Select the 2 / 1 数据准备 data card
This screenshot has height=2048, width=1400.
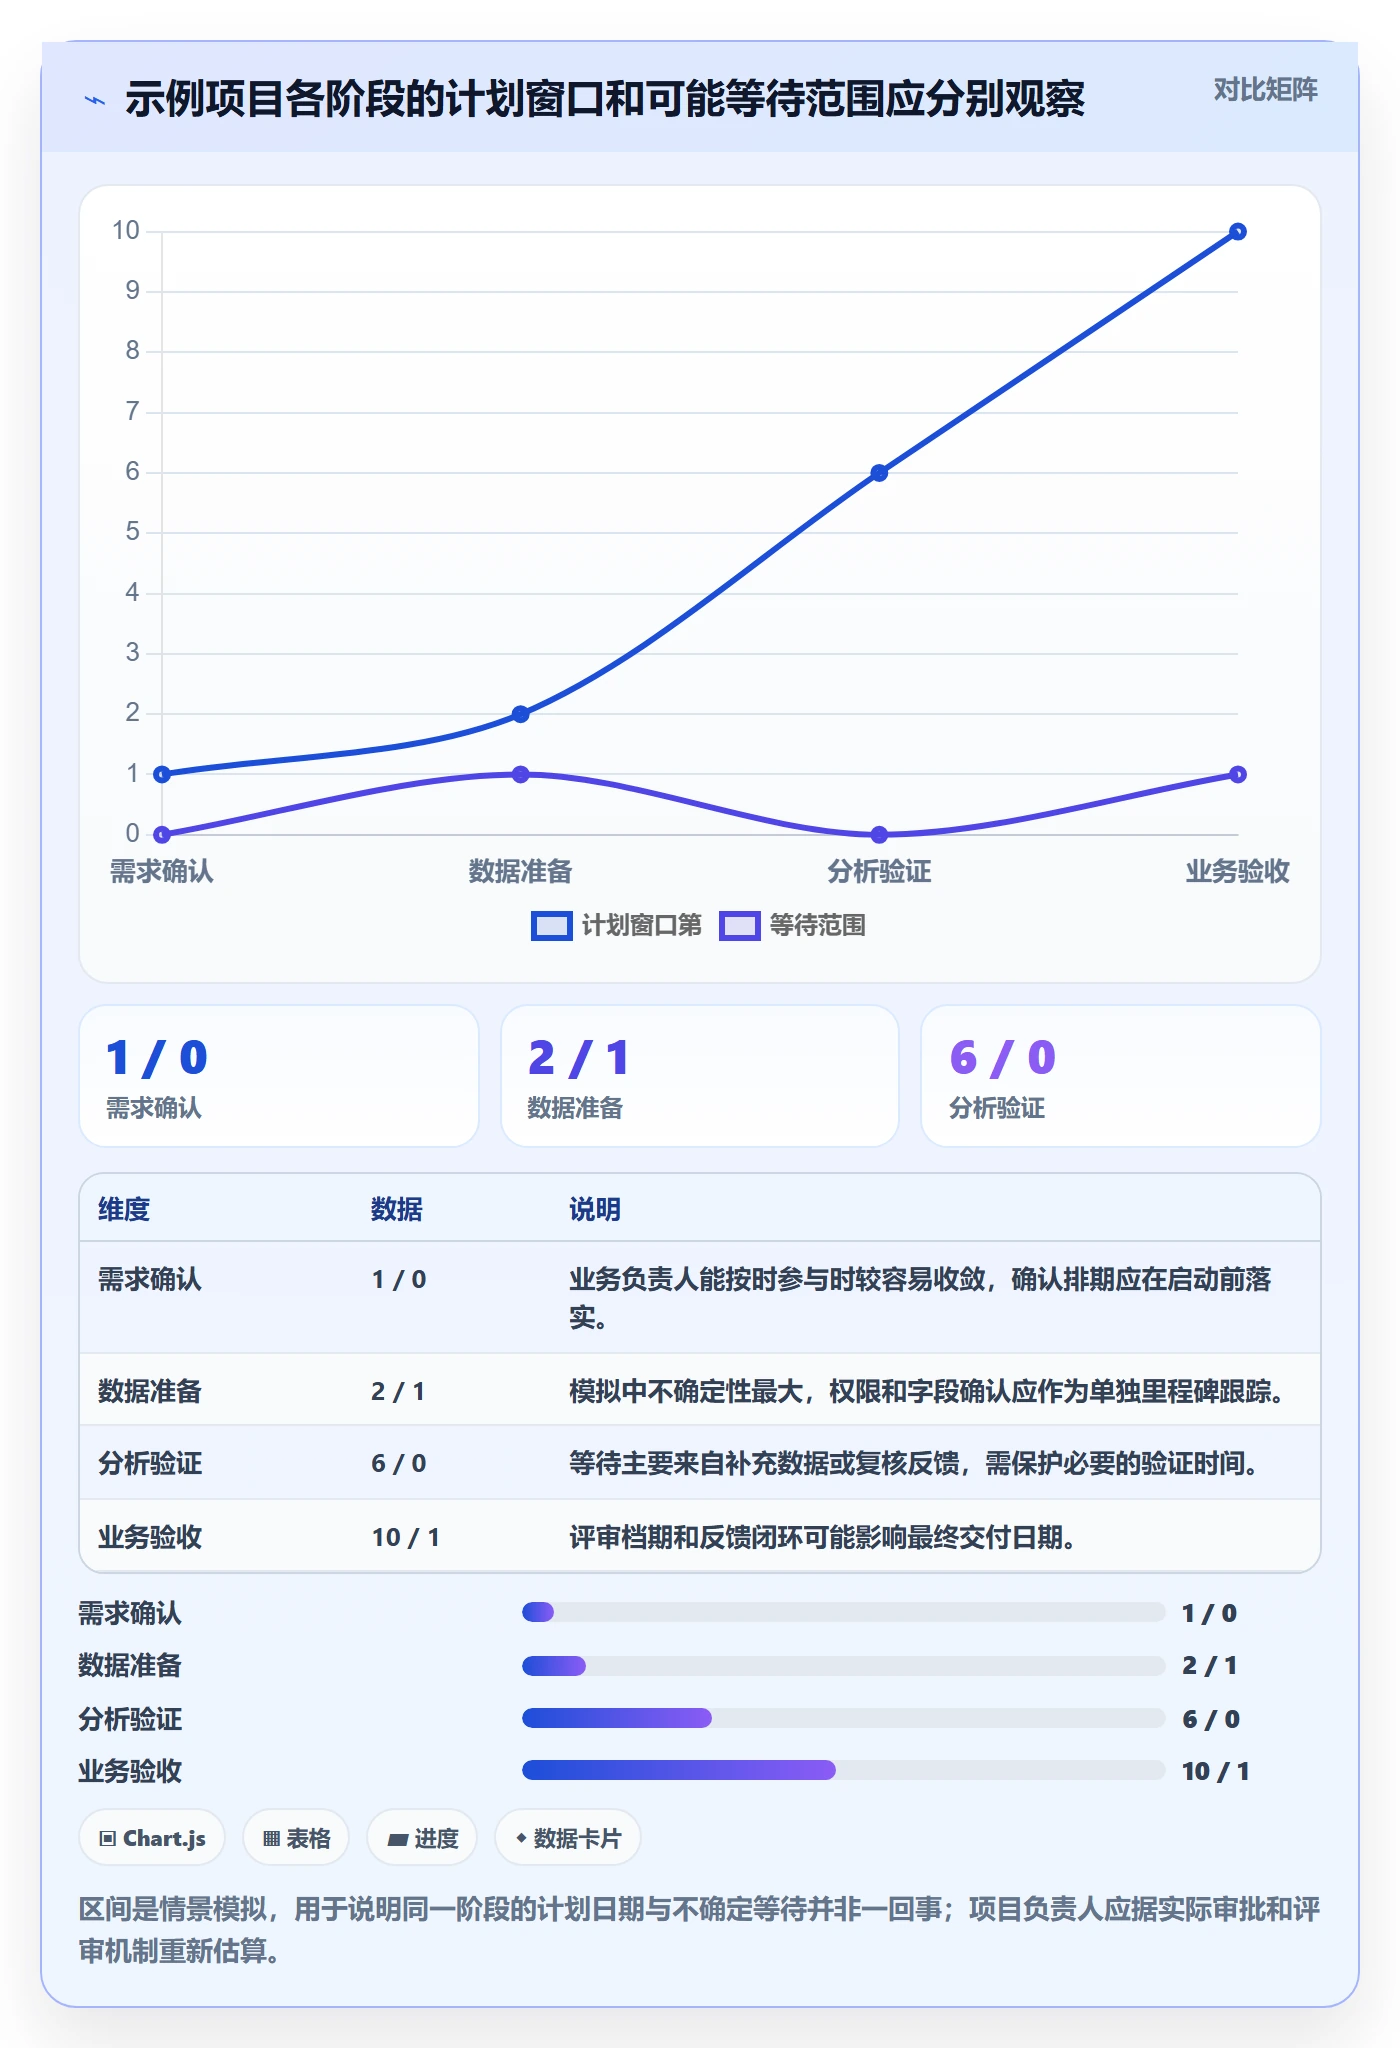pos(700,1076)
